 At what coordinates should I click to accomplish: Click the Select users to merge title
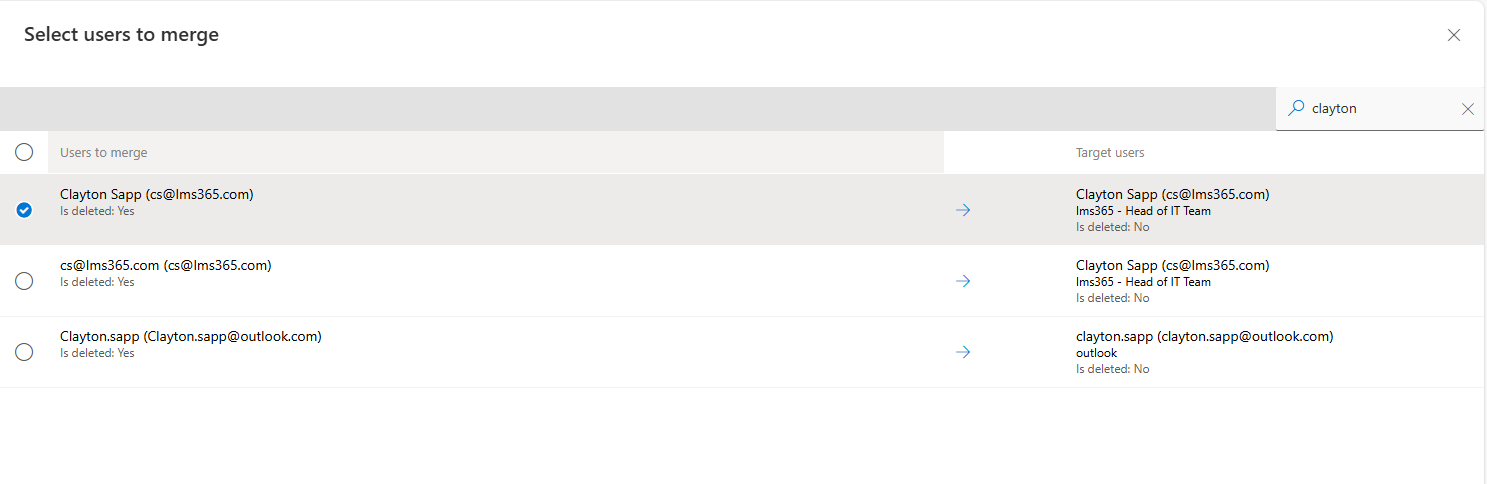[121, 34]
